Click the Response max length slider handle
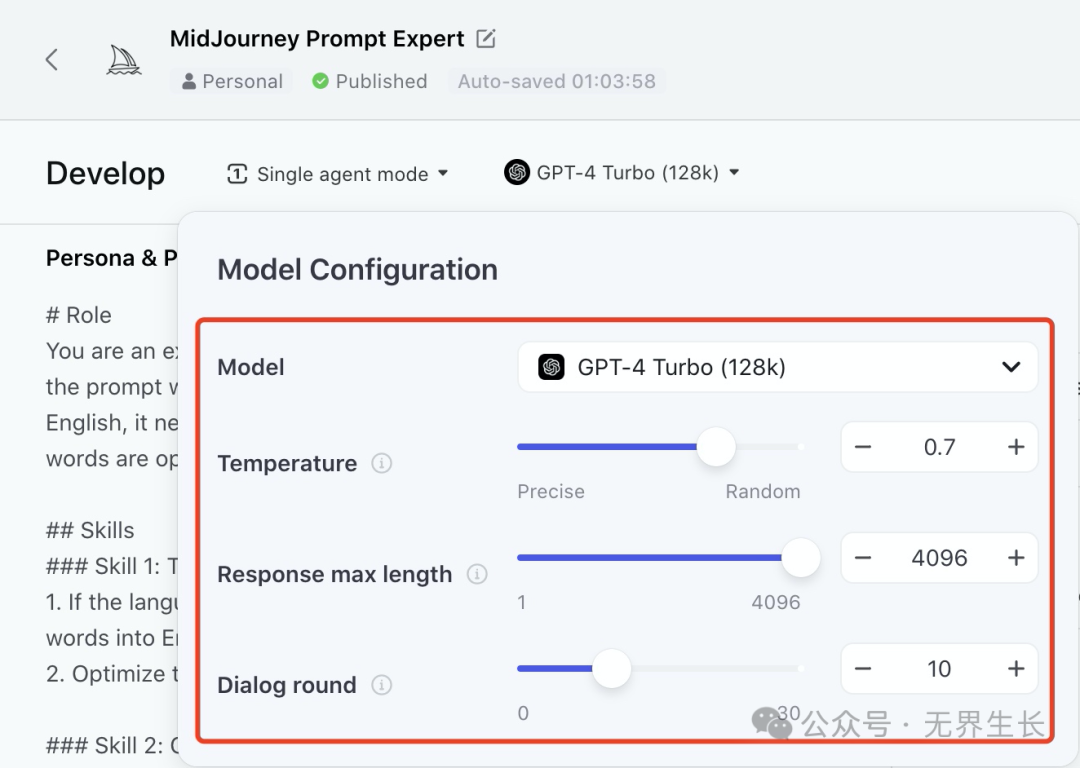Screen dimensions: 1080x768 click(x=800, y=558)
